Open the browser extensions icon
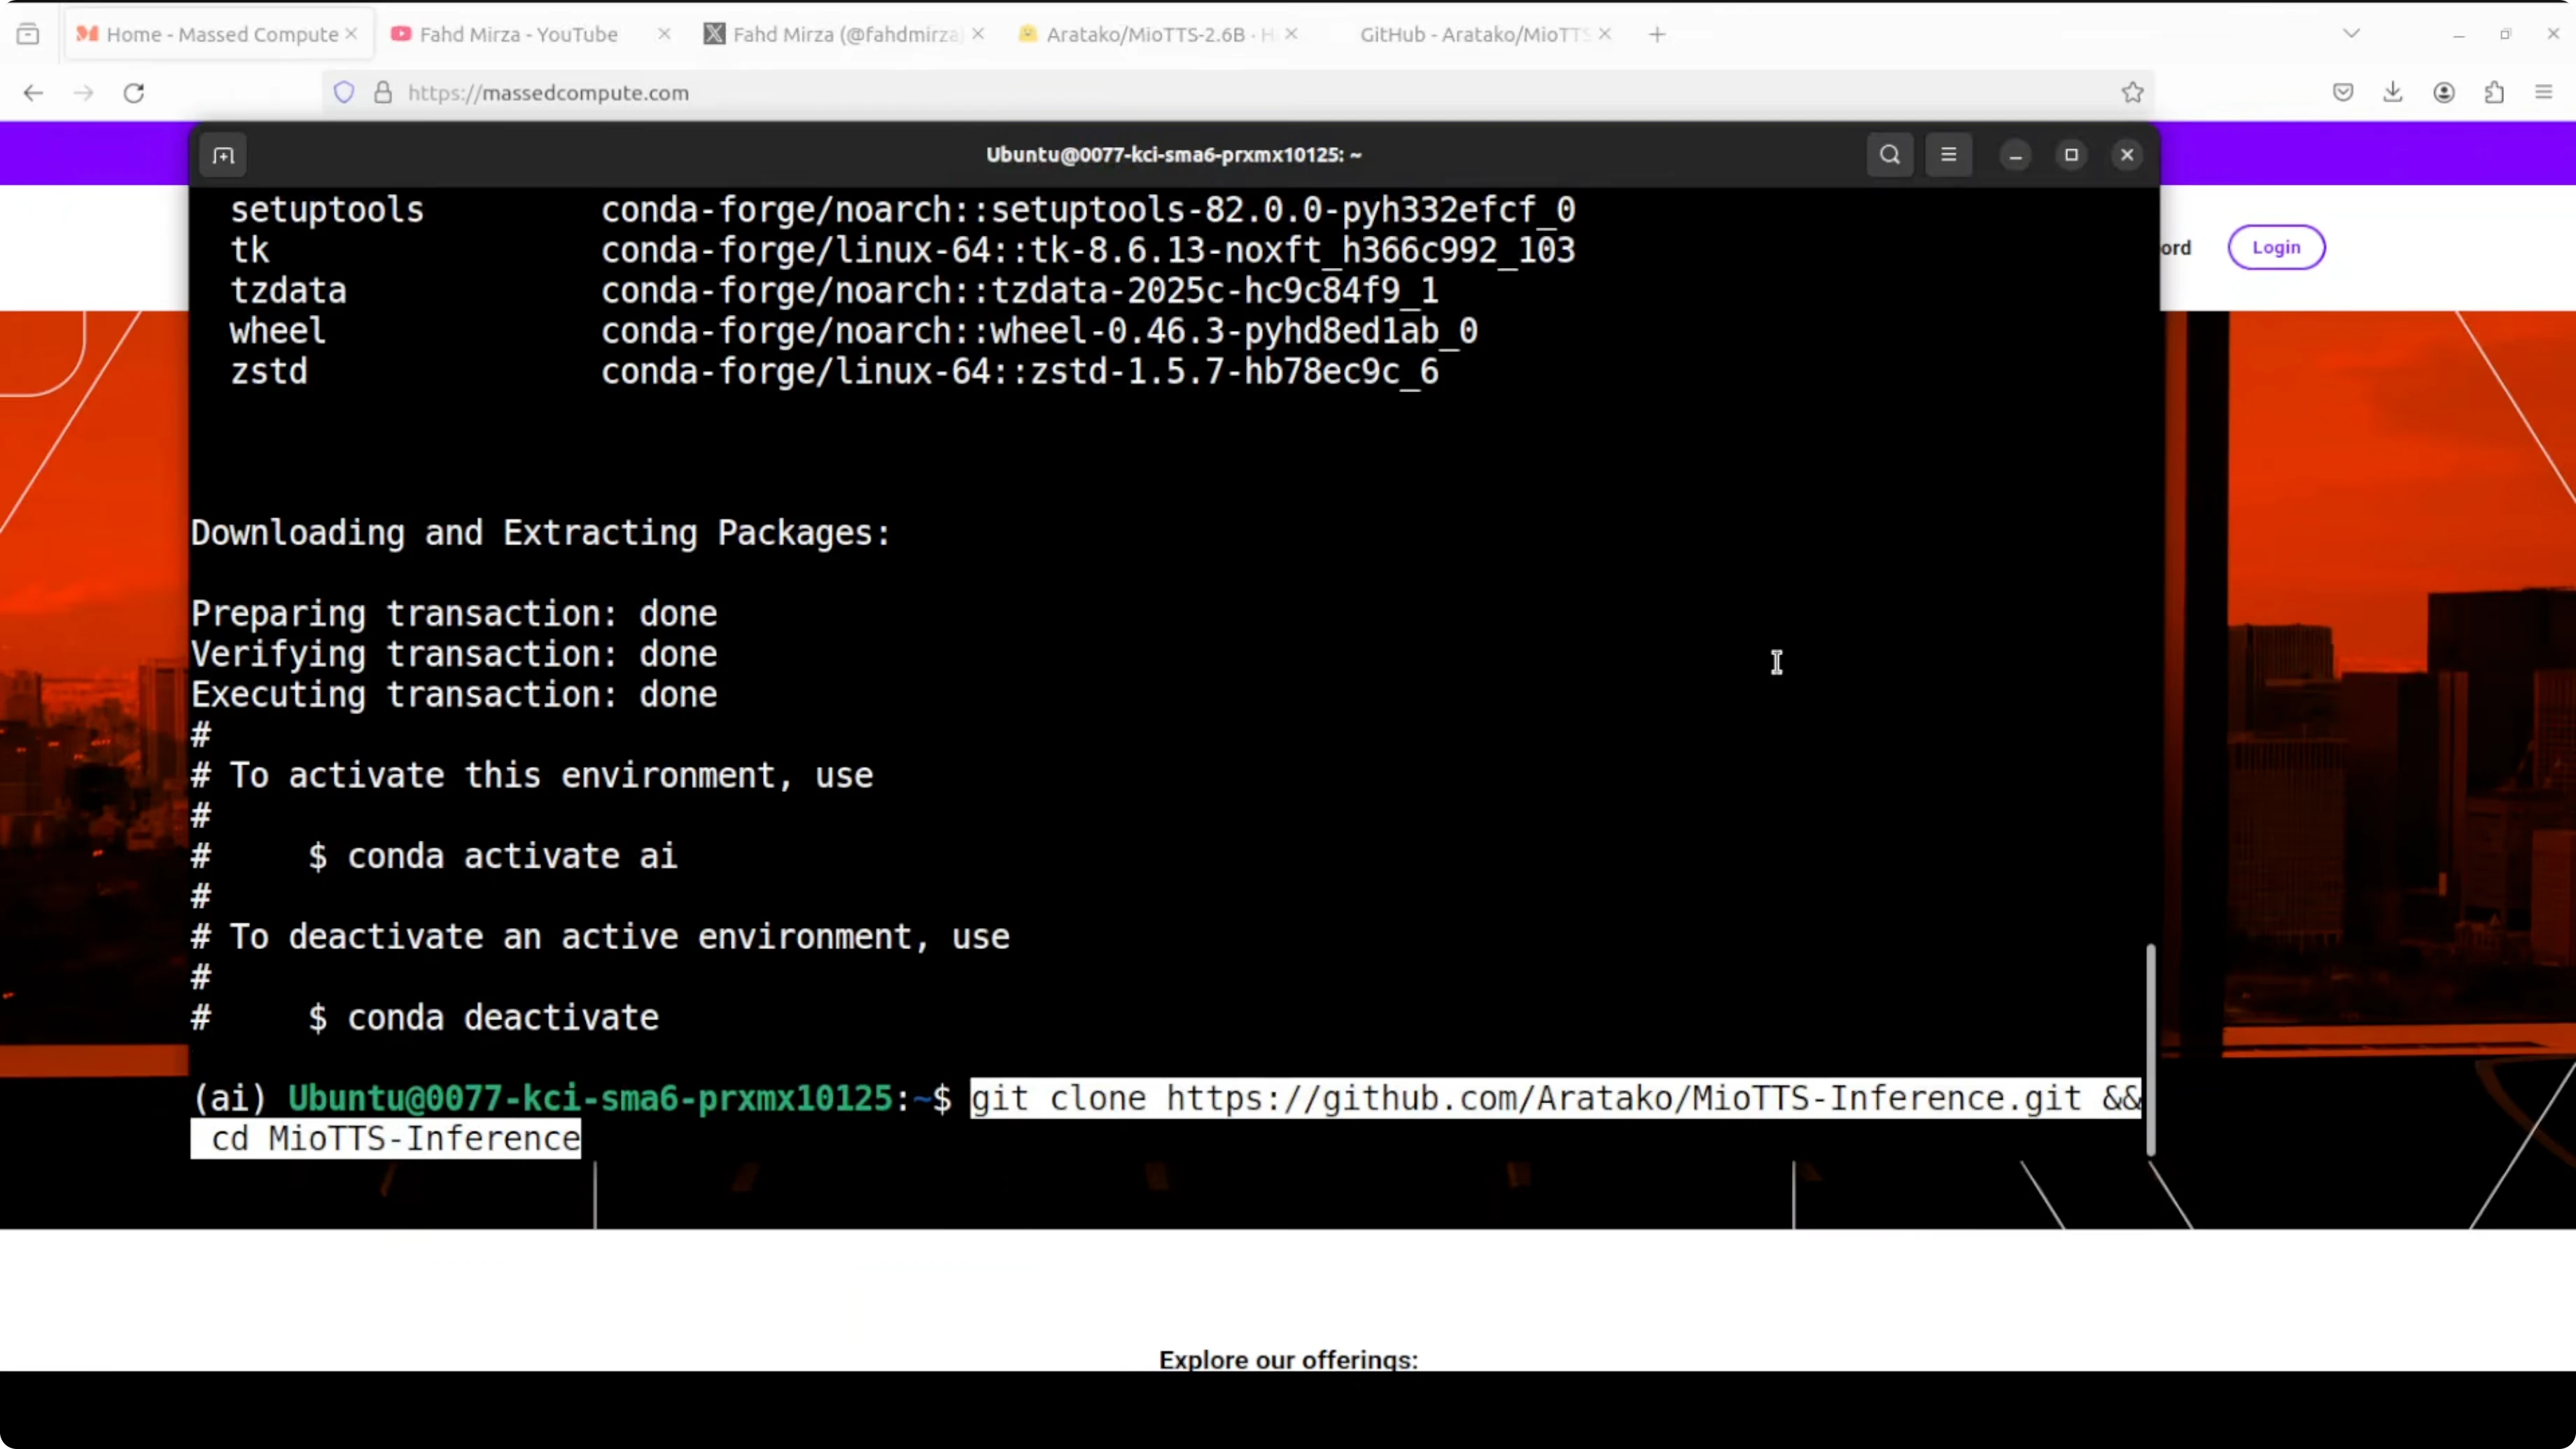 pyautogui.click(x=2494, y=93)
